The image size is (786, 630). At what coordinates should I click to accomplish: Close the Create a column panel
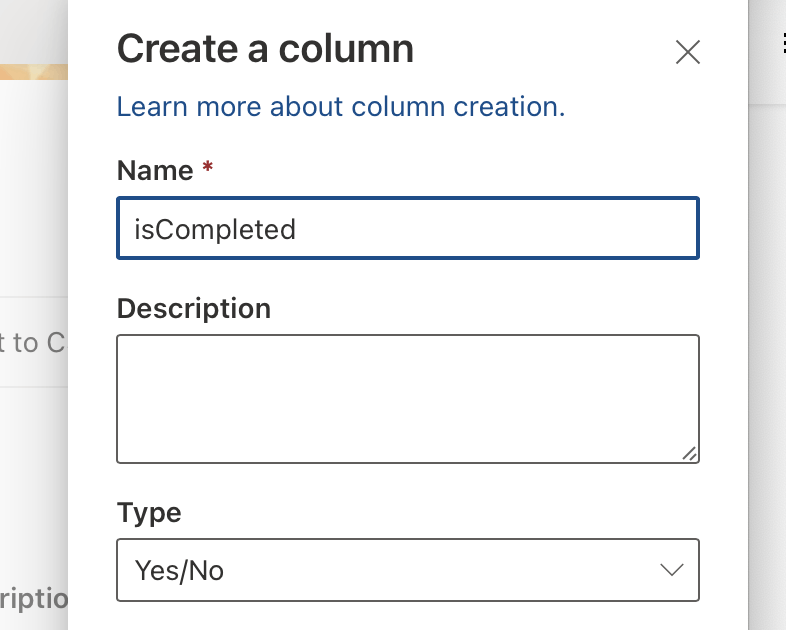pos(688,52)
